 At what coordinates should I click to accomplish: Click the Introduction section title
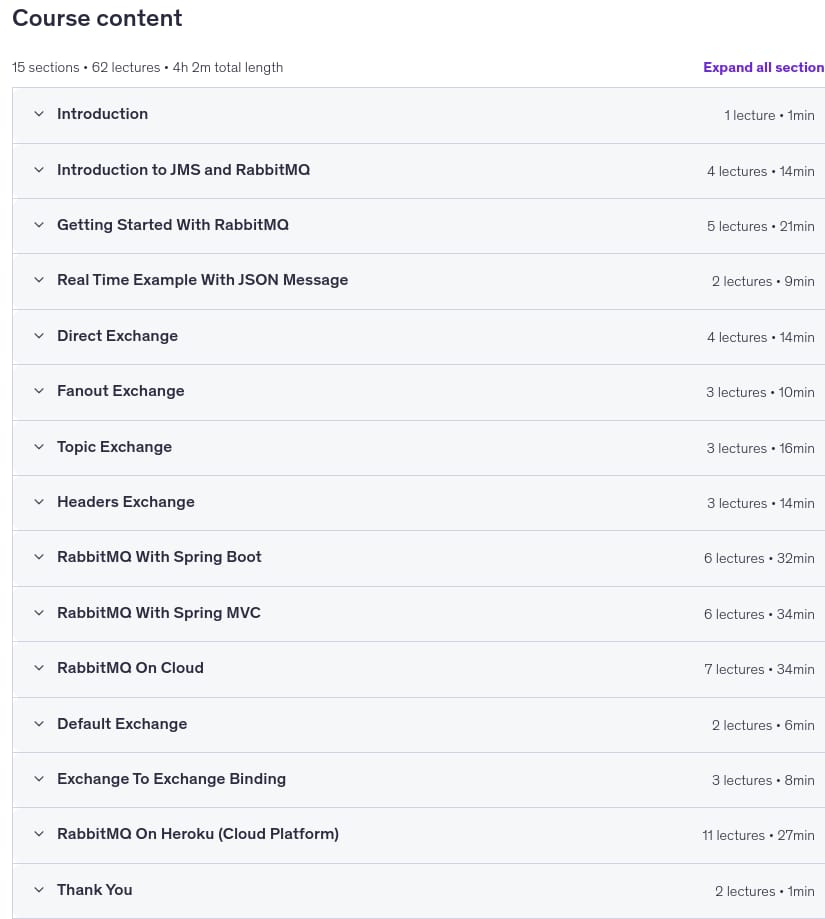click(x=103, y=114)
